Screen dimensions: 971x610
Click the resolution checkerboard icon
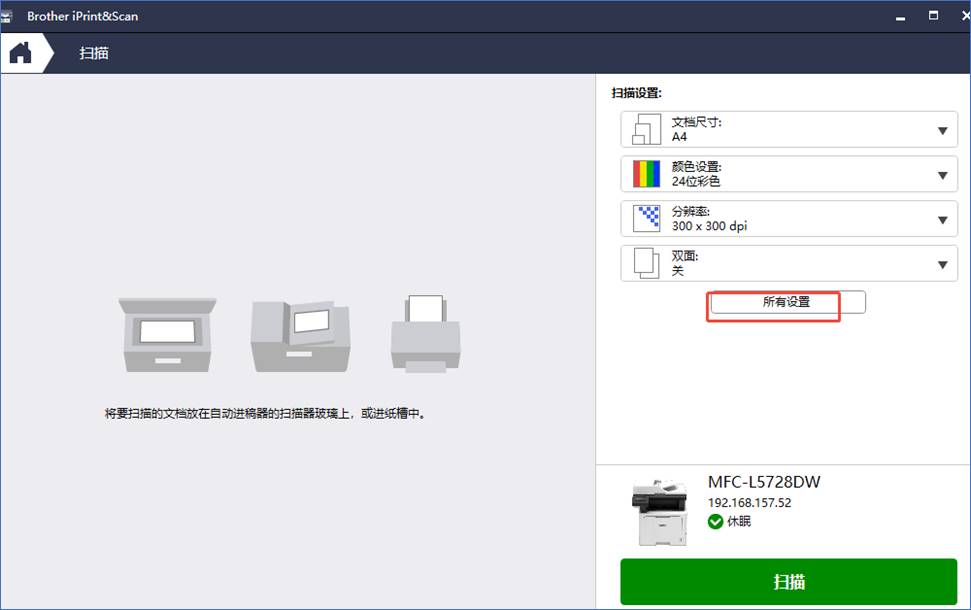click(645, 219)
